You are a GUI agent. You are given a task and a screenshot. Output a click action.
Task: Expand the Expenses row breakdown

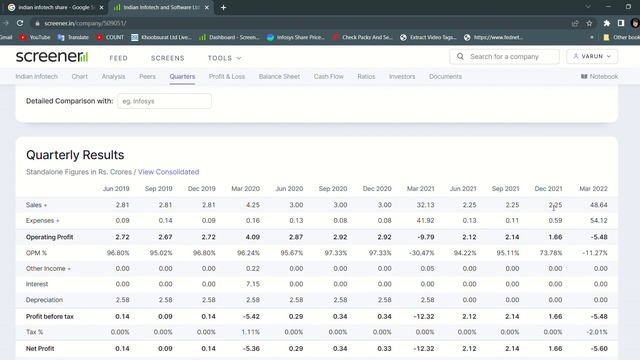tap(42, 220)
